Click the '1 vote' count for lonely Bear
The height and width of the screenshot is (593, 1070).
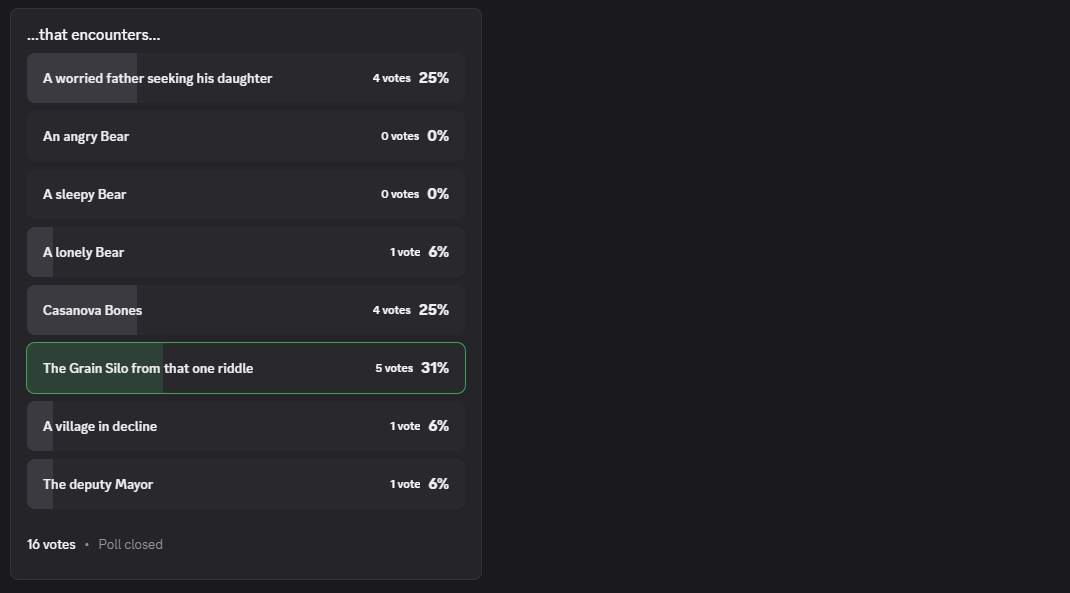click(x=405, y=252)
